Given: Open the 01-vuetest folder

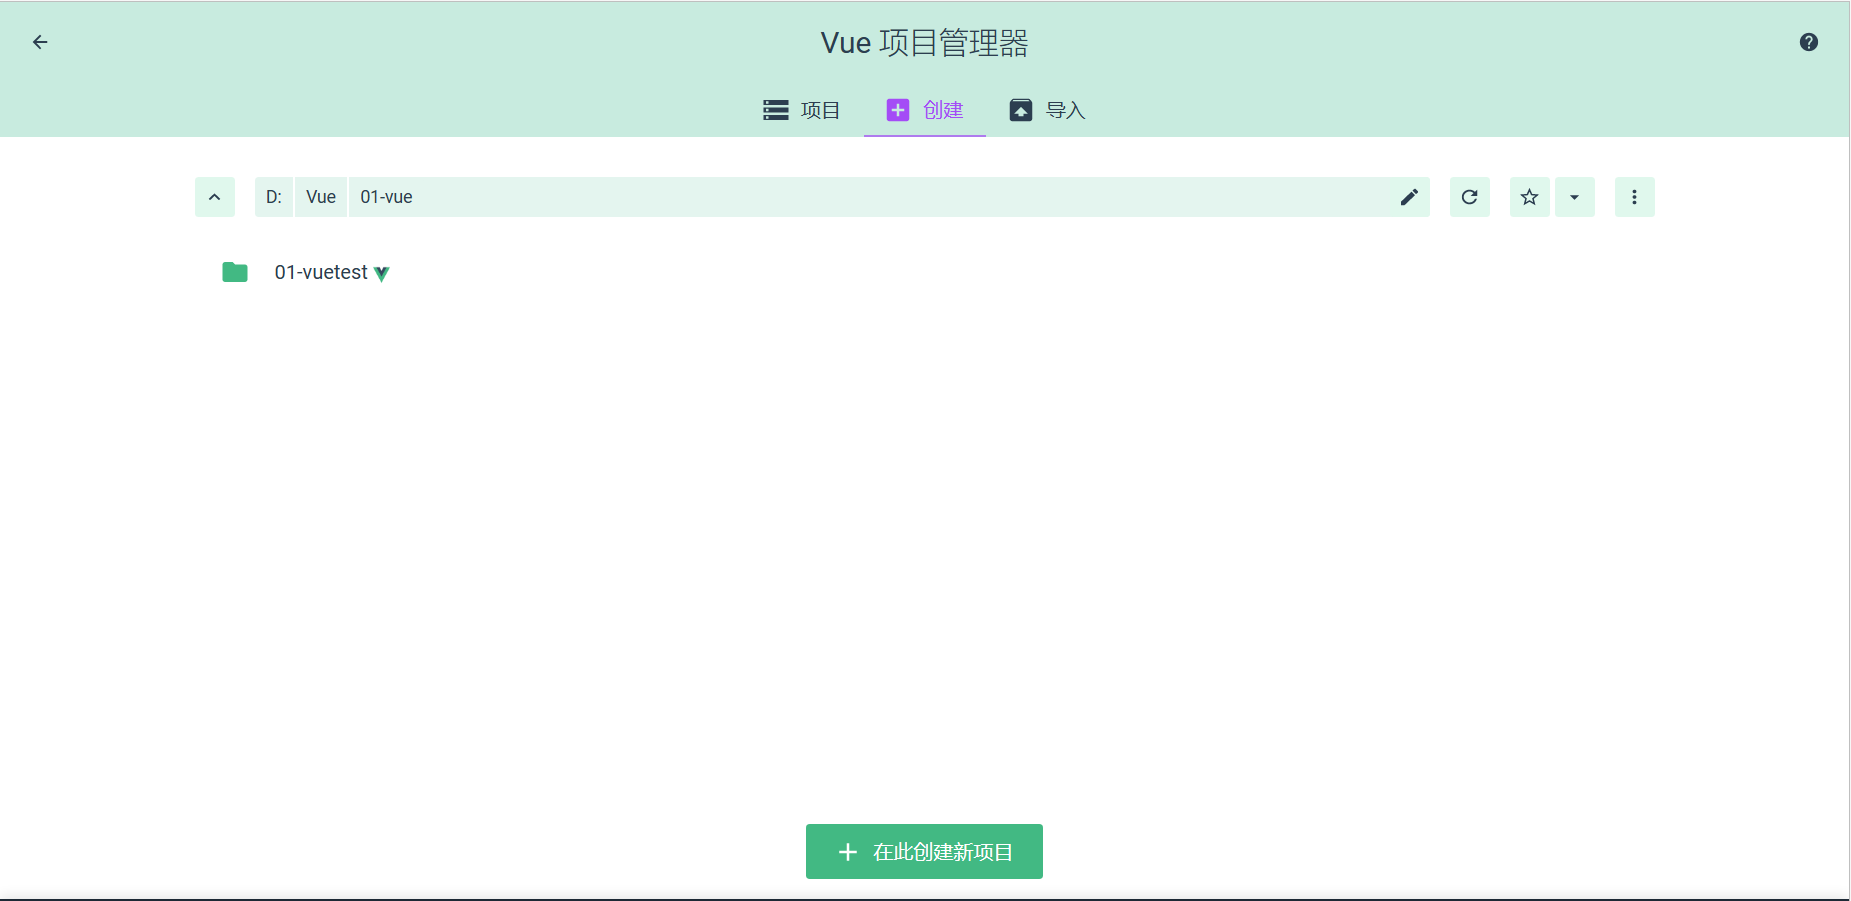Looking at the screenshot, I should (x=321, y=272).
